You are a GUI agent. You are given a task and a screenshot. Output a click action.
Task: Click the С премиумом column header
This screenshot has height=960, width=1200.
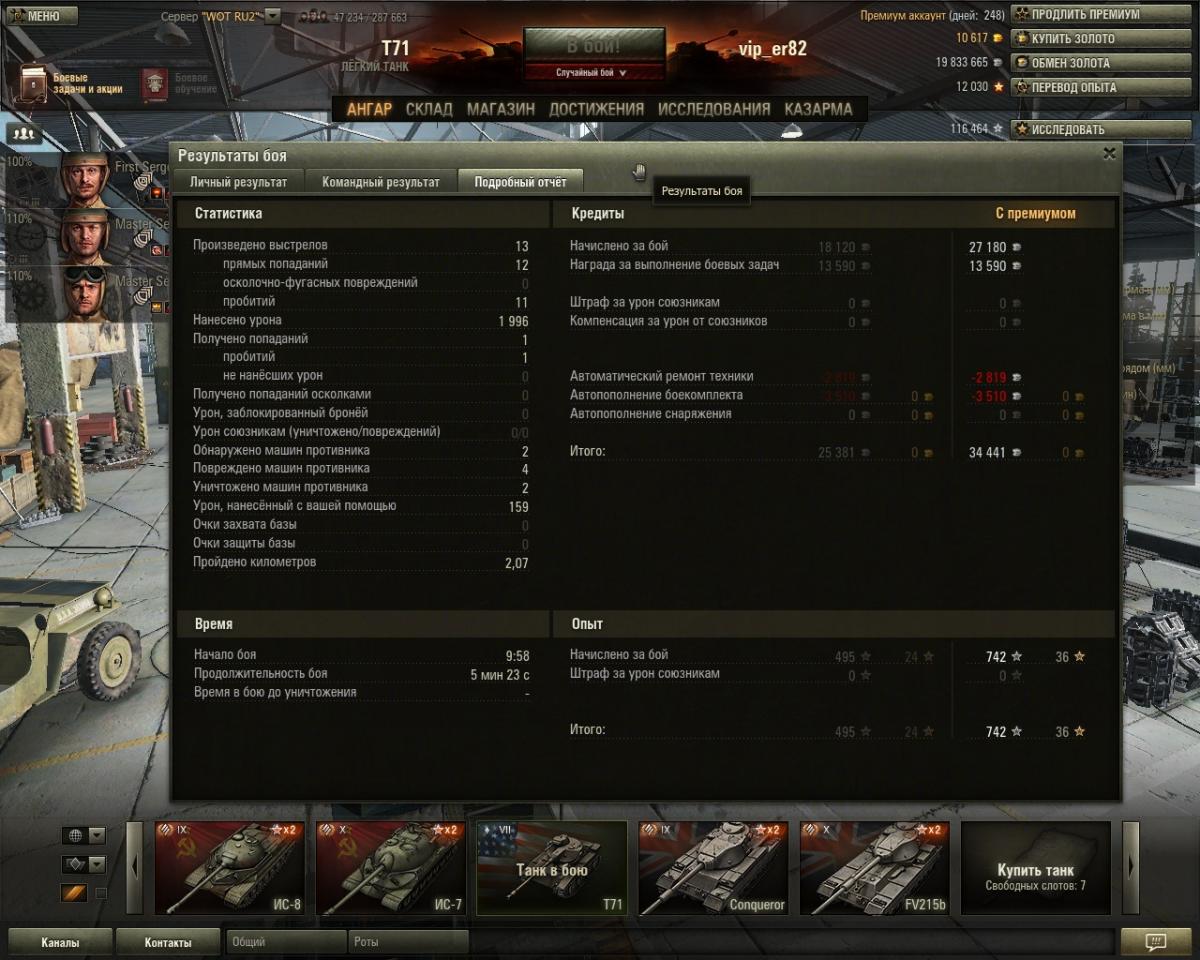[1035, 213]
